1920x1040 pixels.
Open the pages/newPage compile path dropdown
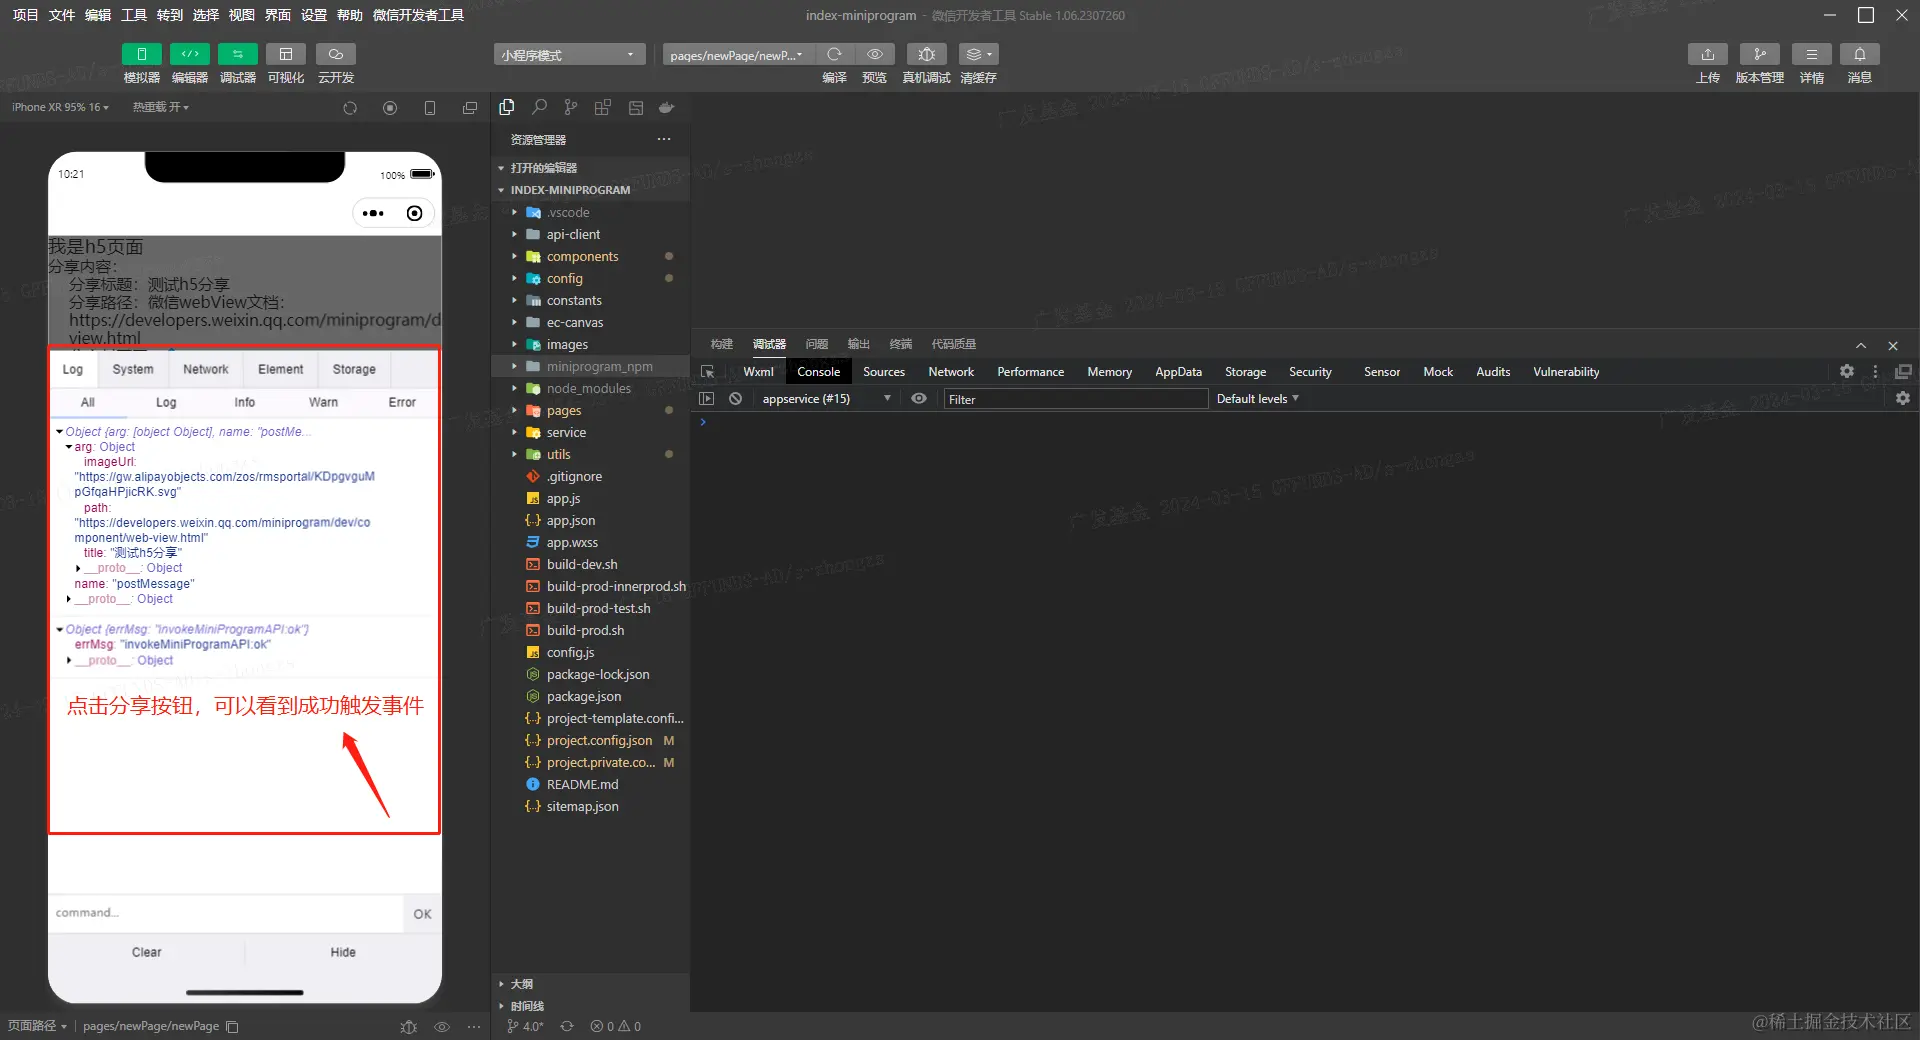737,55
